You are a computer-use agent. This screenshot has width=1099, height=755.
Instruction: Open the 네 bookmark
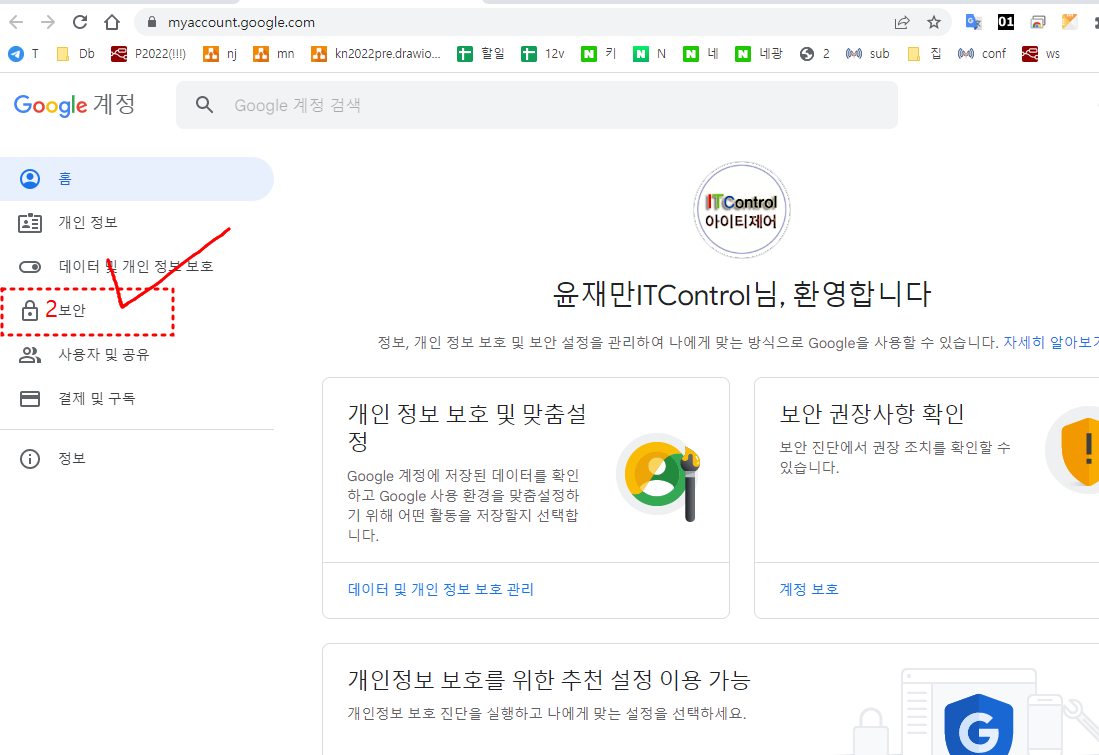coord(701,53)
